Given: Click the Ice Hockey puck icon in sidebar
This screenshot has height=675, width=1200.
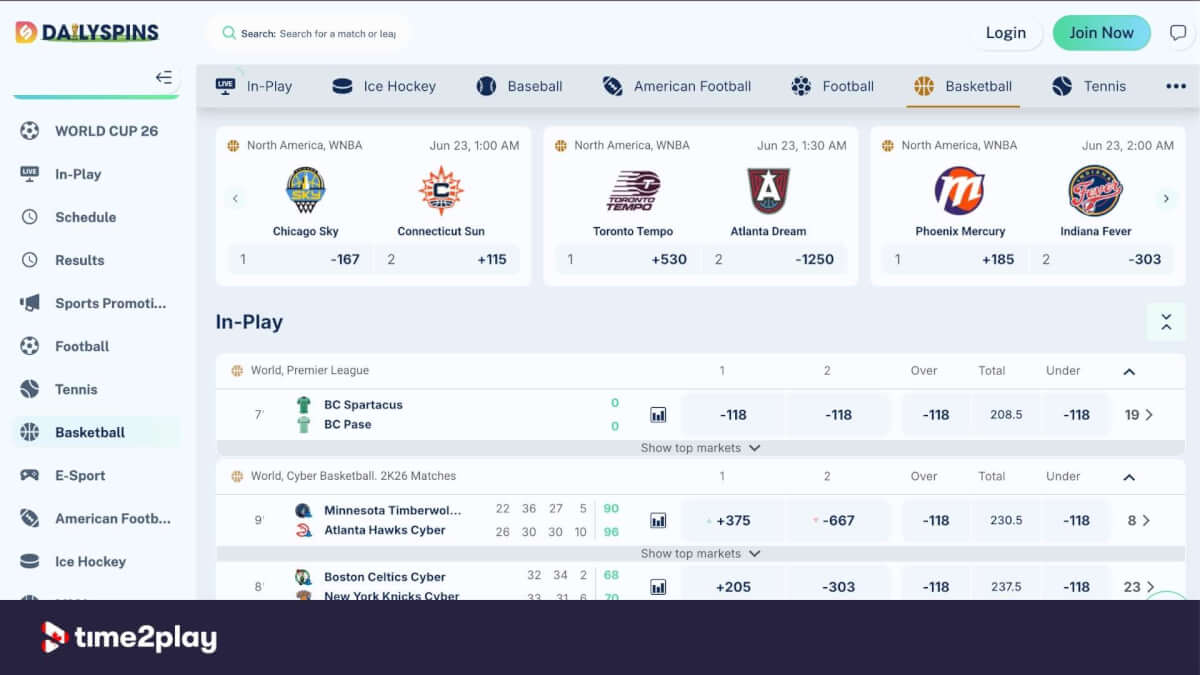Looking at the screenshot, I should pos(30,561).
